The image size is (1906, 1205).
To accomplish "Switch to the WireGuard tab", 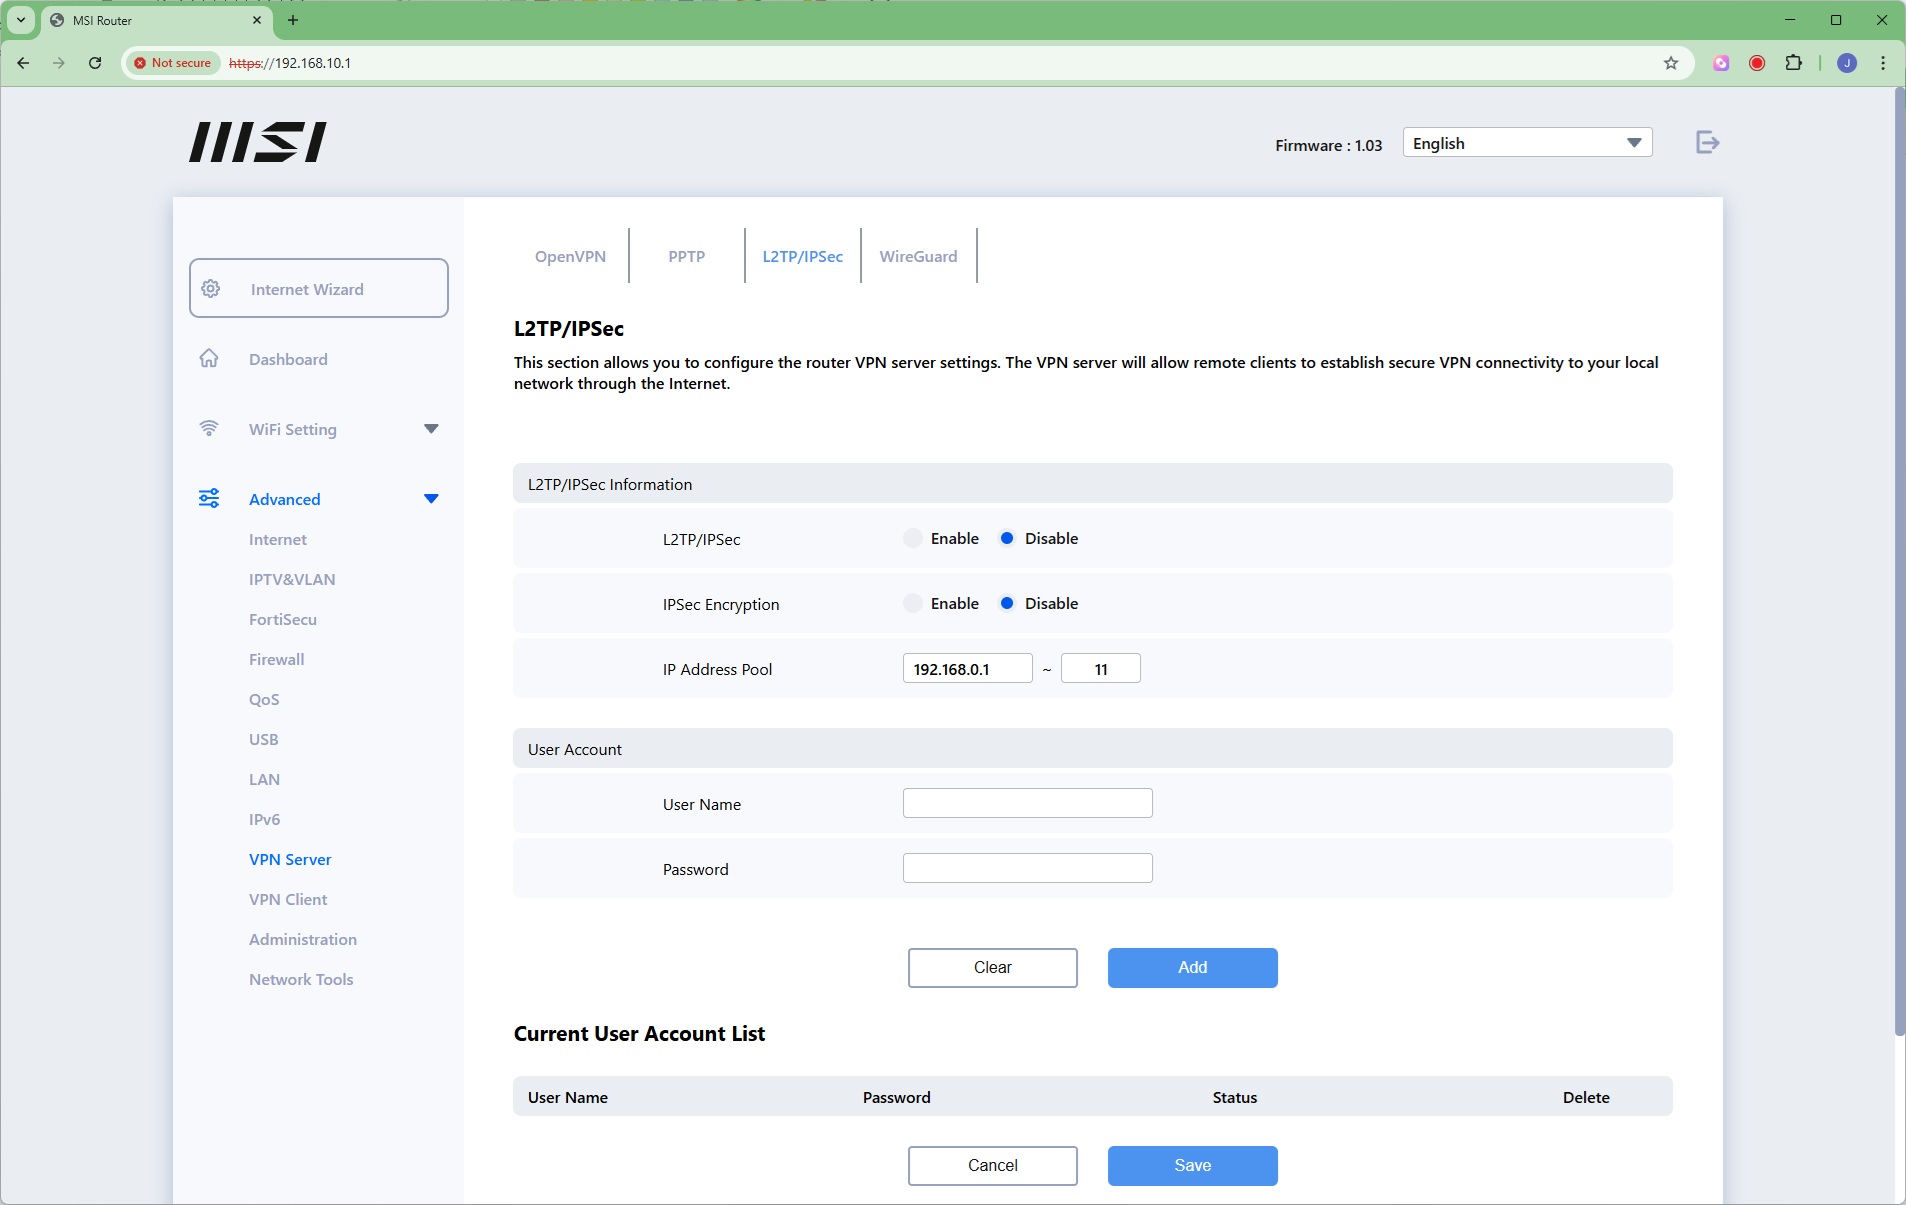I will tap(918, 257).
